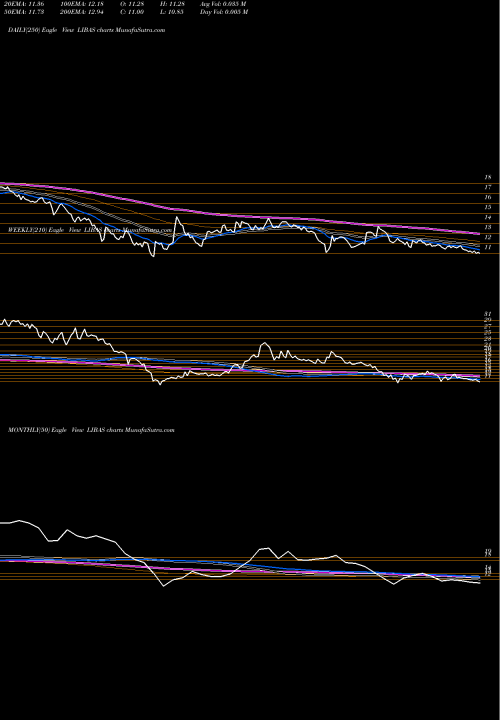
Task: Click the 200EMA value readout
Action: [82, 12]
